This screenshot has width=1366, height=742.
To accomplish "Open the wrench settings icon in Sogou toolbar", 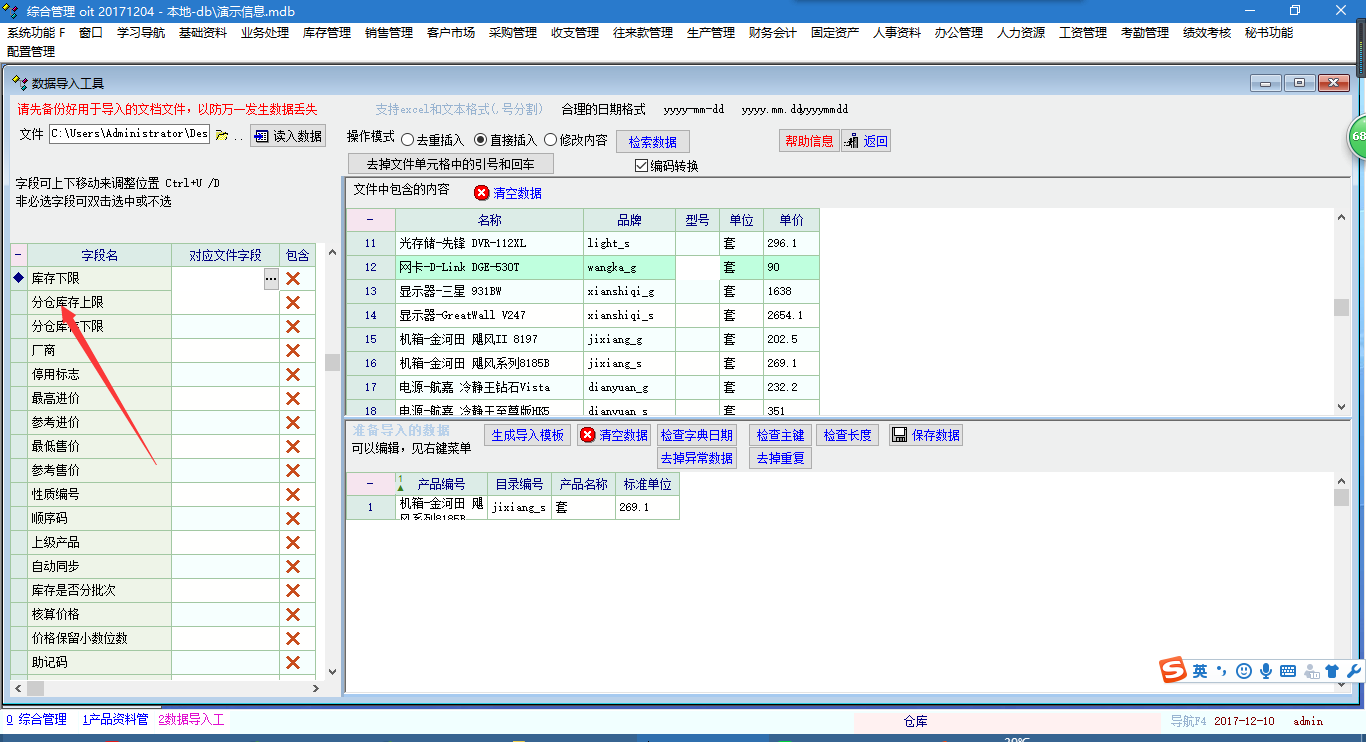I will coord(1355,671).
